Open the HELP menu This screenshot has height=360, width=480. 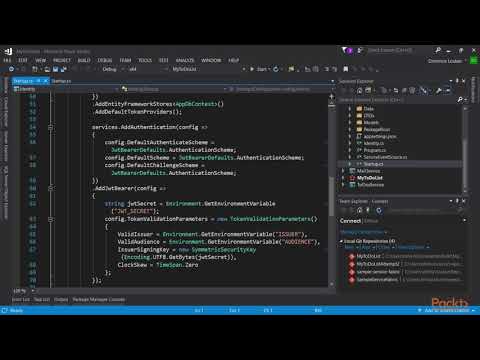point(233,60)
